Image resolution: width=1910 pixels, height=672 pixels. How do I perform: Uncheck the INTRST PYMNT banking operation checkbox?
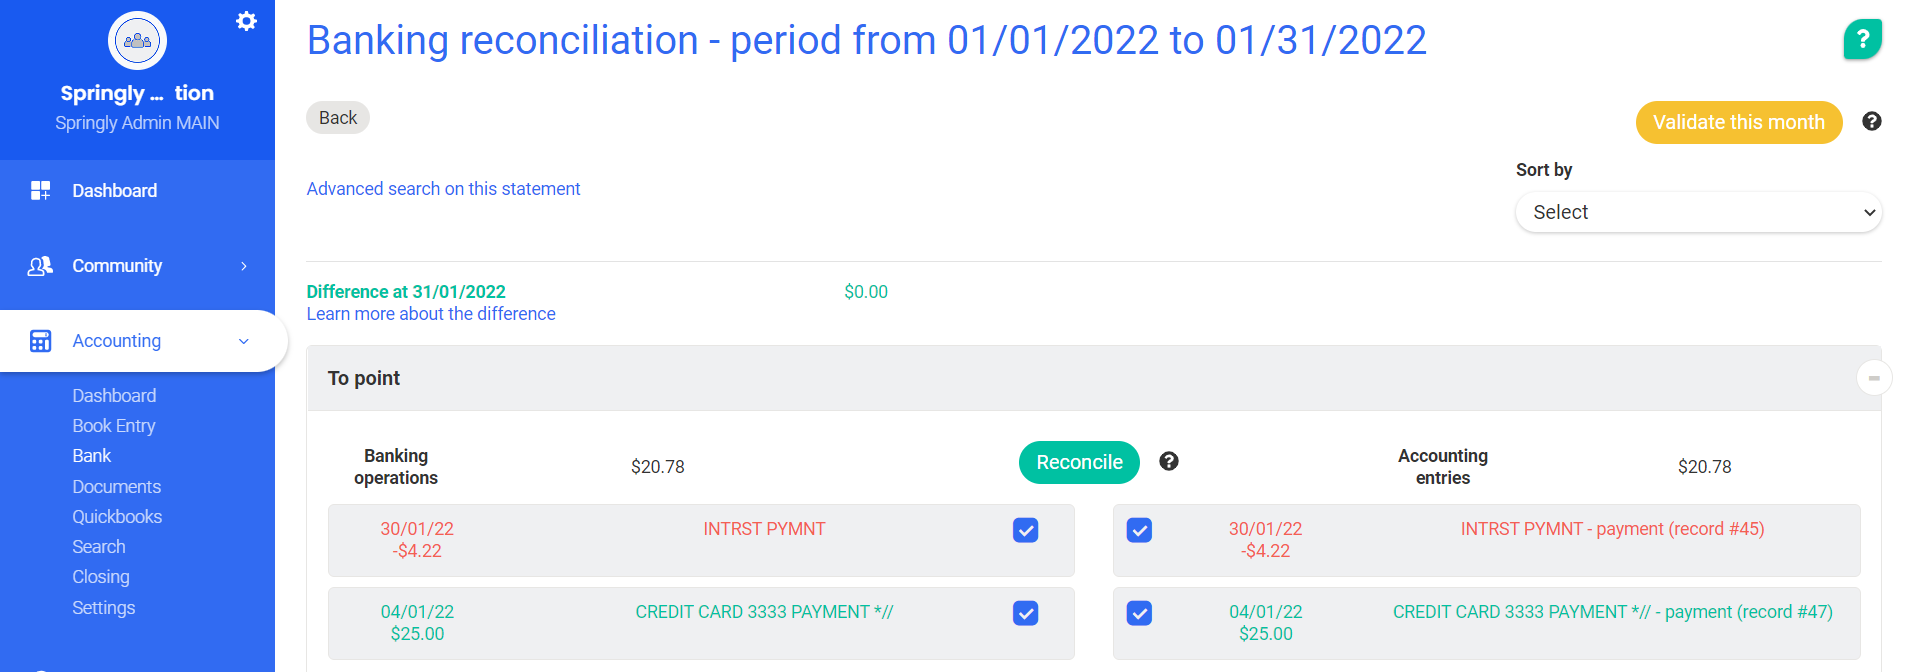pos(1025,530)
